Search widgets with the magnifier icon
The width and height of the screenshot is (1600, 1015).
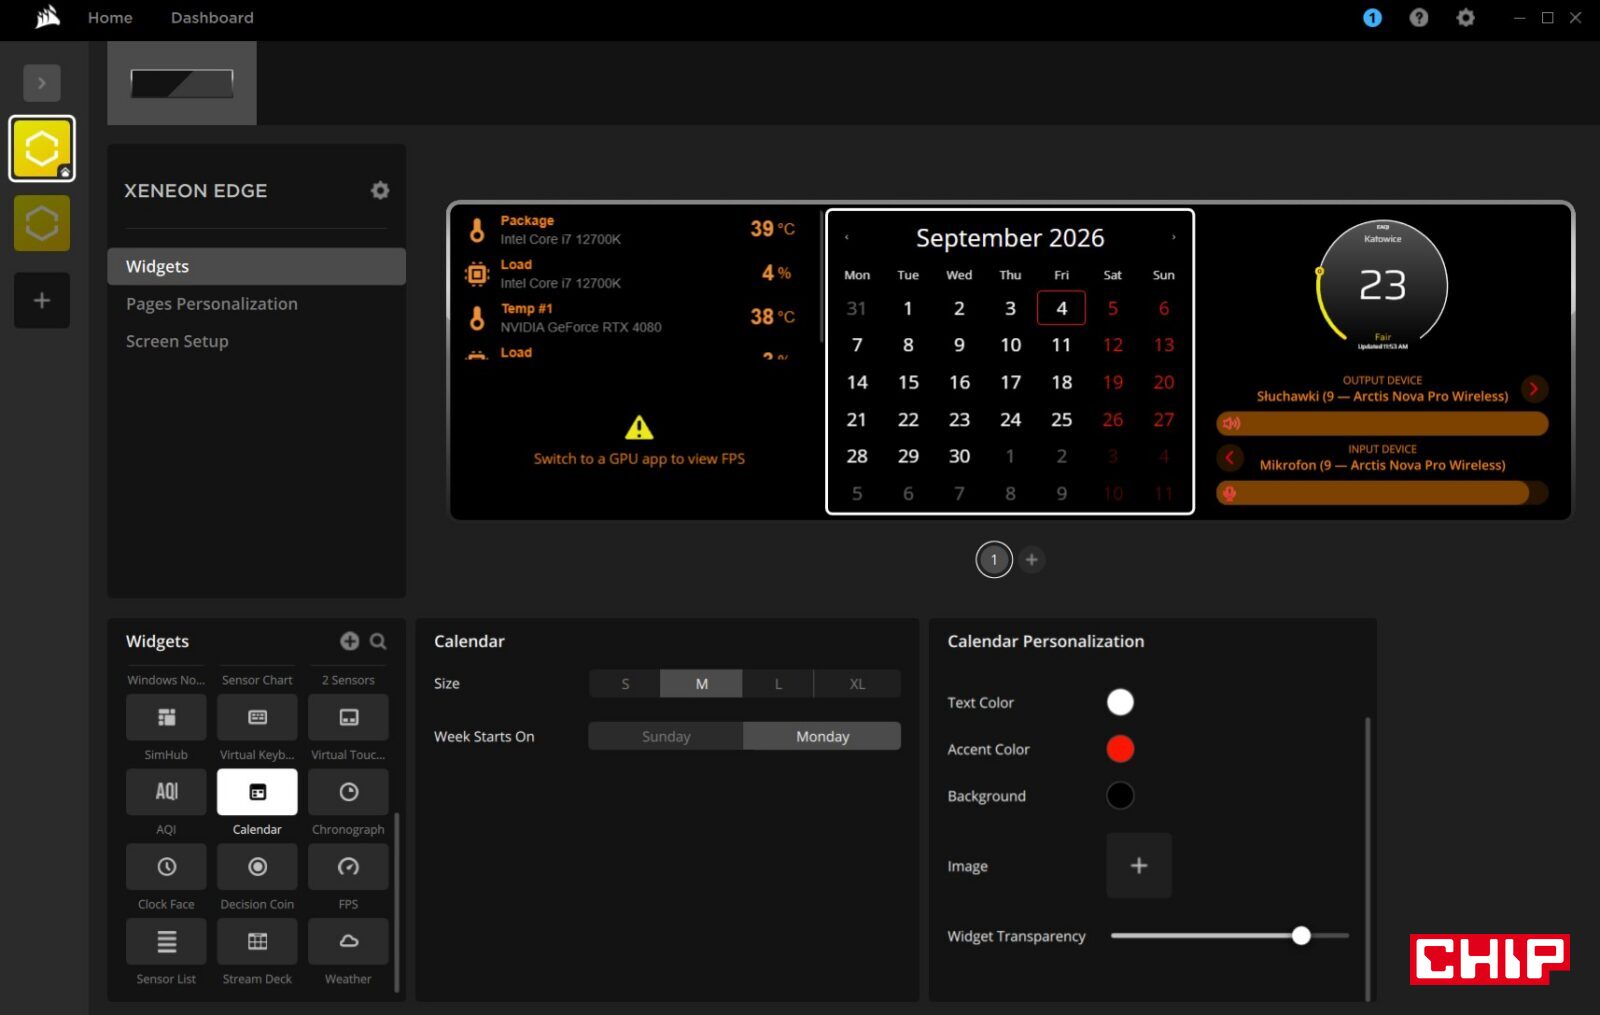point(378,641)
